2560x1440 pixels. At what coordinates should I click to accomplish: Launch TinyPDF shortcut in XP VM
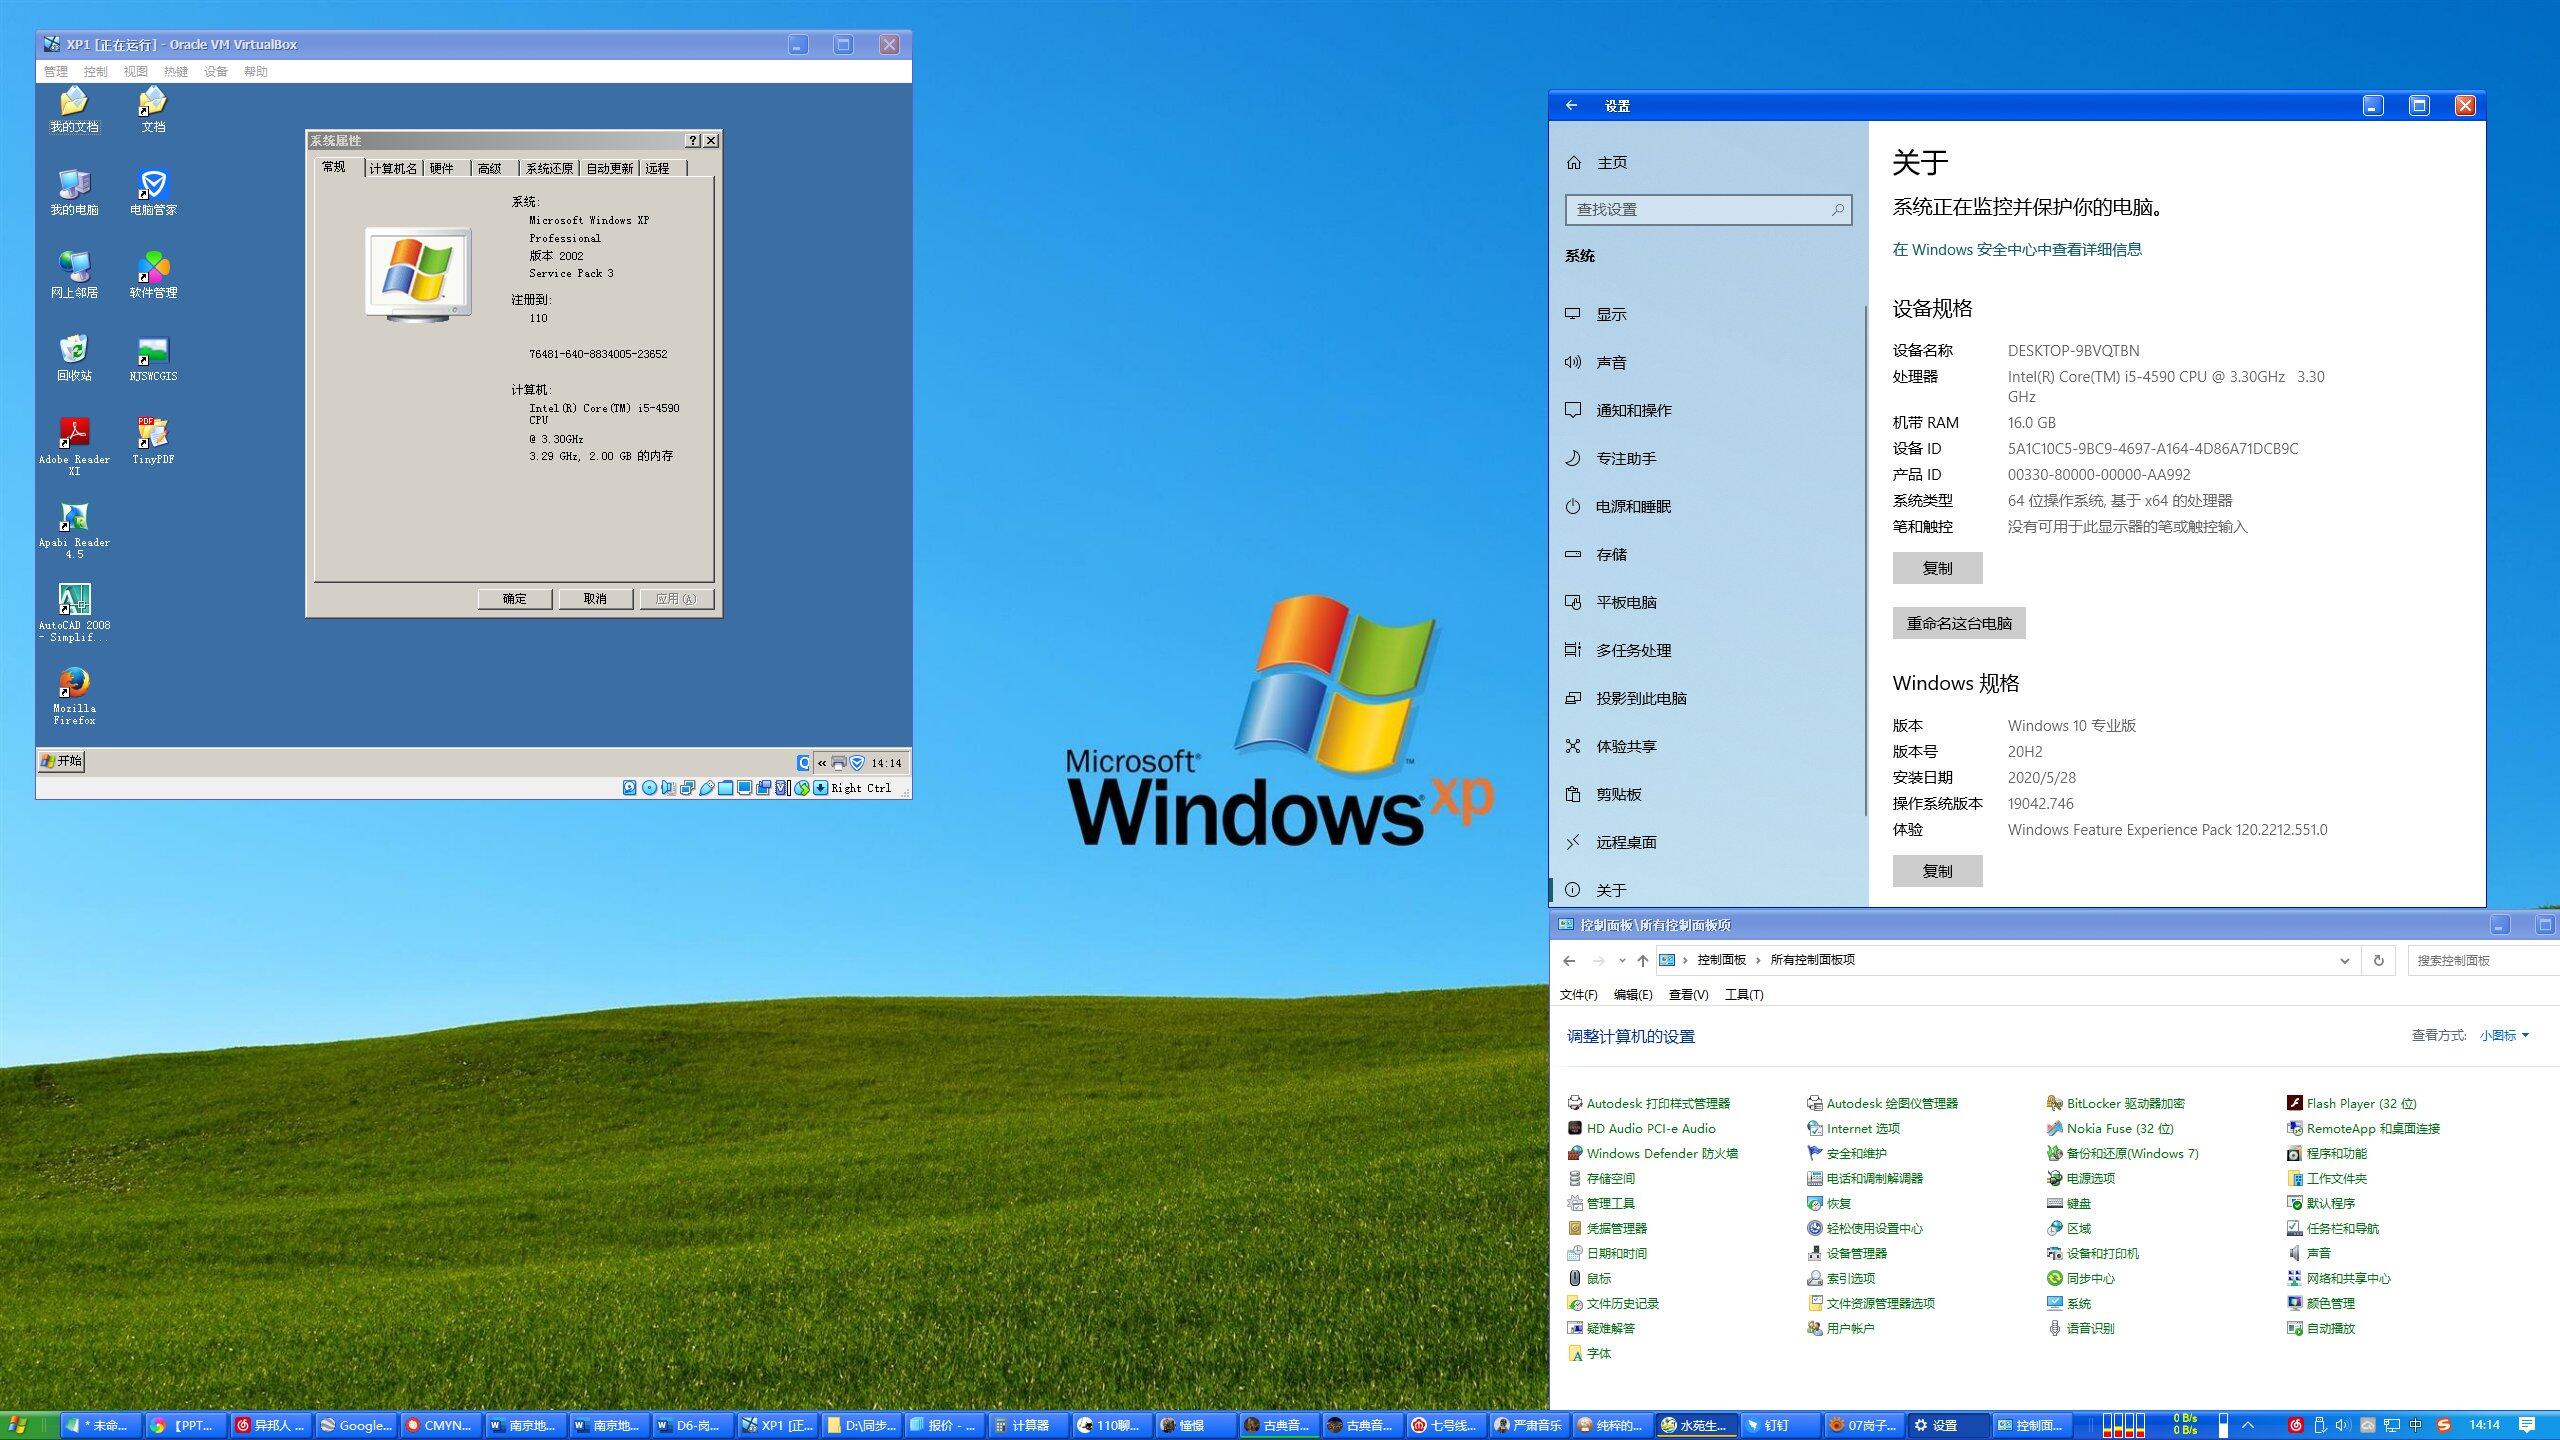(153, 441)
